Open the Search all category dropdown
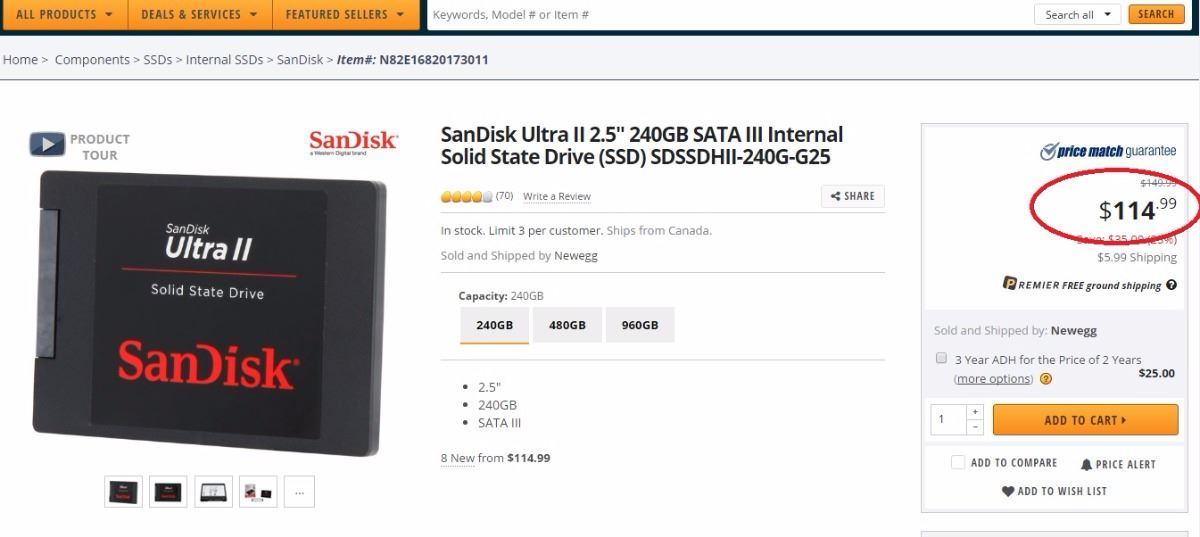 1078,14
